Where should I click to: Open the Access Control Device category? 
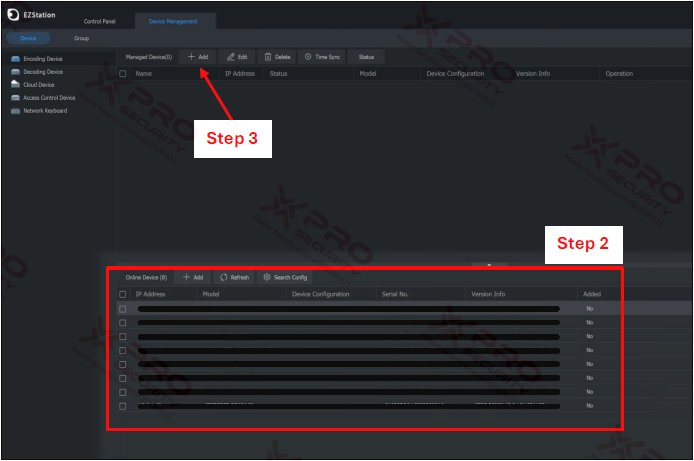coord(49,98)
